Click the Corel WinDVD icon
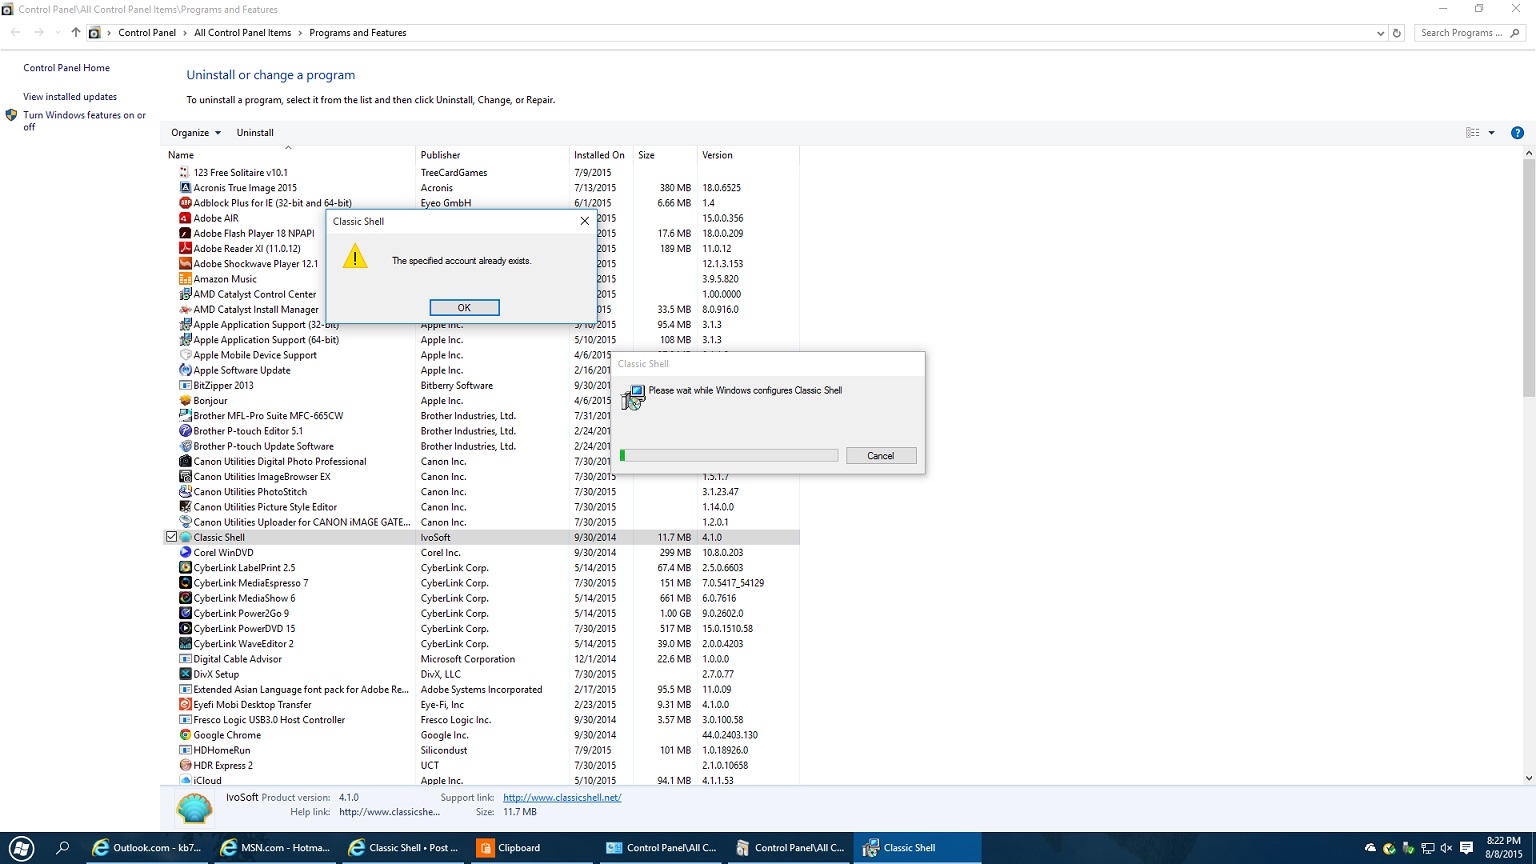Screen dimensions: 1536x864 click(185, 553)
